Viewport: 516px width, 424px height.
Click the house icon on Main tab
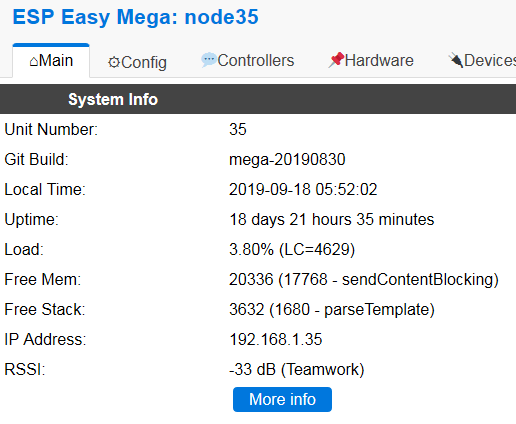pyautogui.click(x=34, y=62)
